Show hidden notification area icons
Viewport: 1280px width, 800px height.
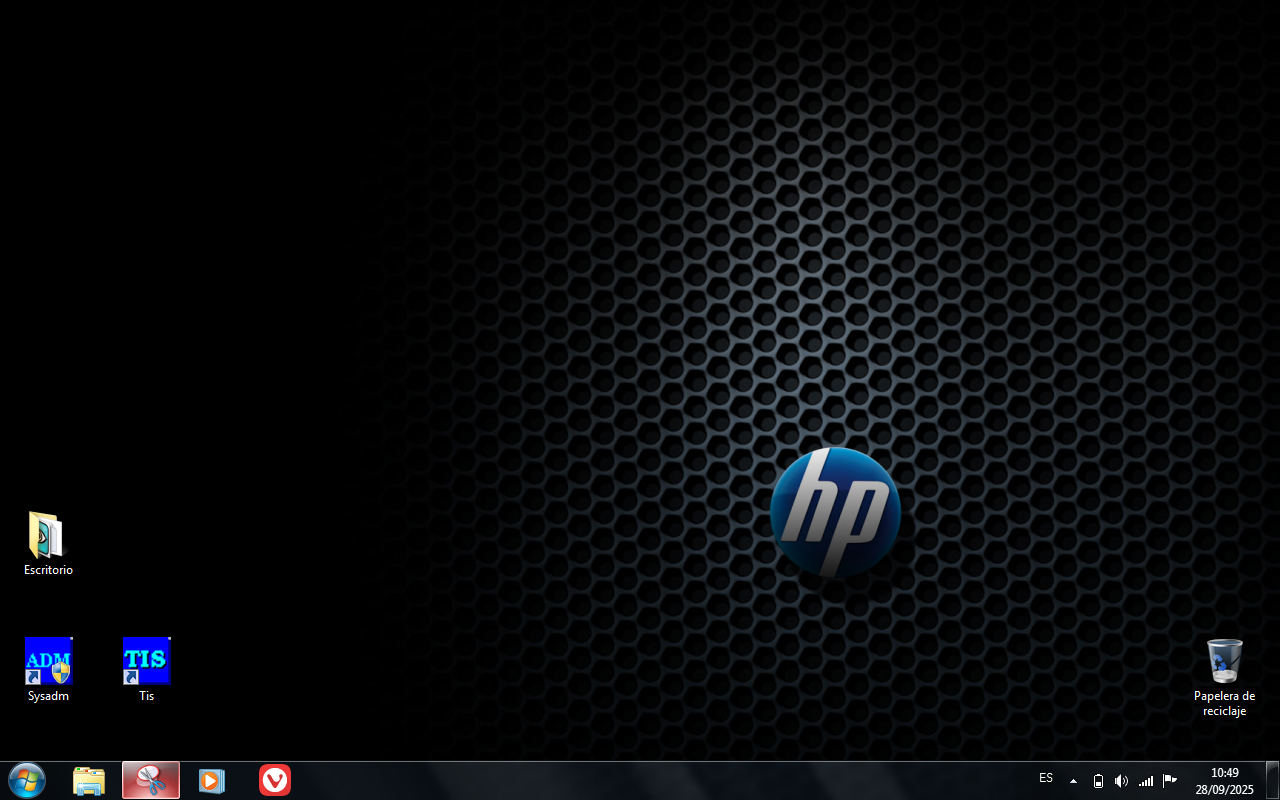[1073, 781]
